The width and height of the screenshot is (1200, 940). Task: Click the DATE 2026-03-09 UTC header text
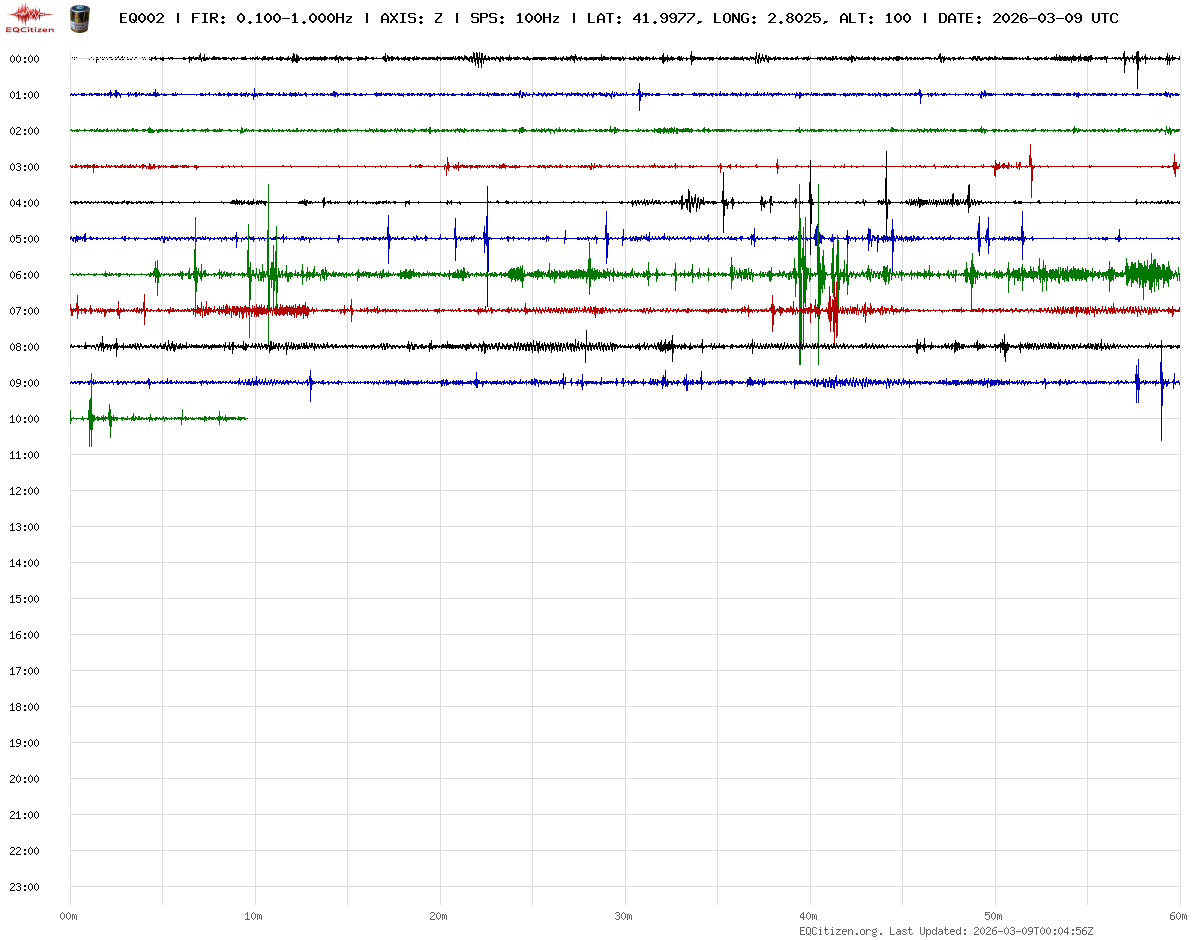click(x=1028, y=18)
